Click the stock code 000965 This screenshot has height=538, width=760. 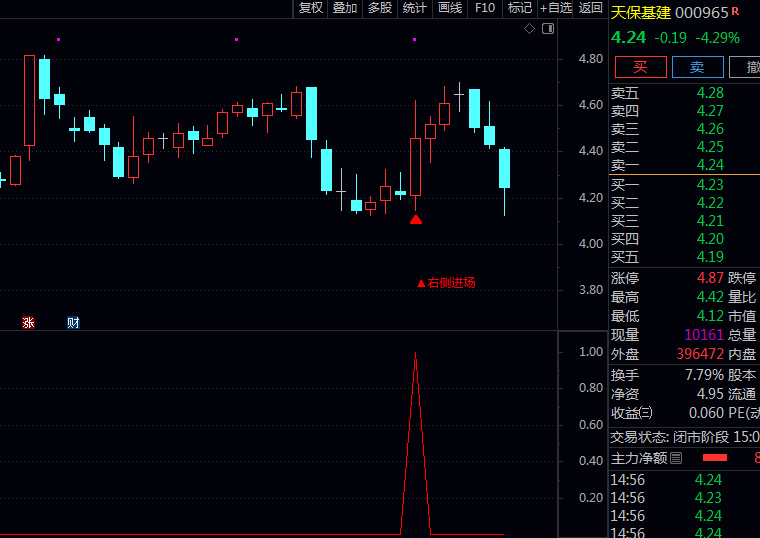[702, 13]
